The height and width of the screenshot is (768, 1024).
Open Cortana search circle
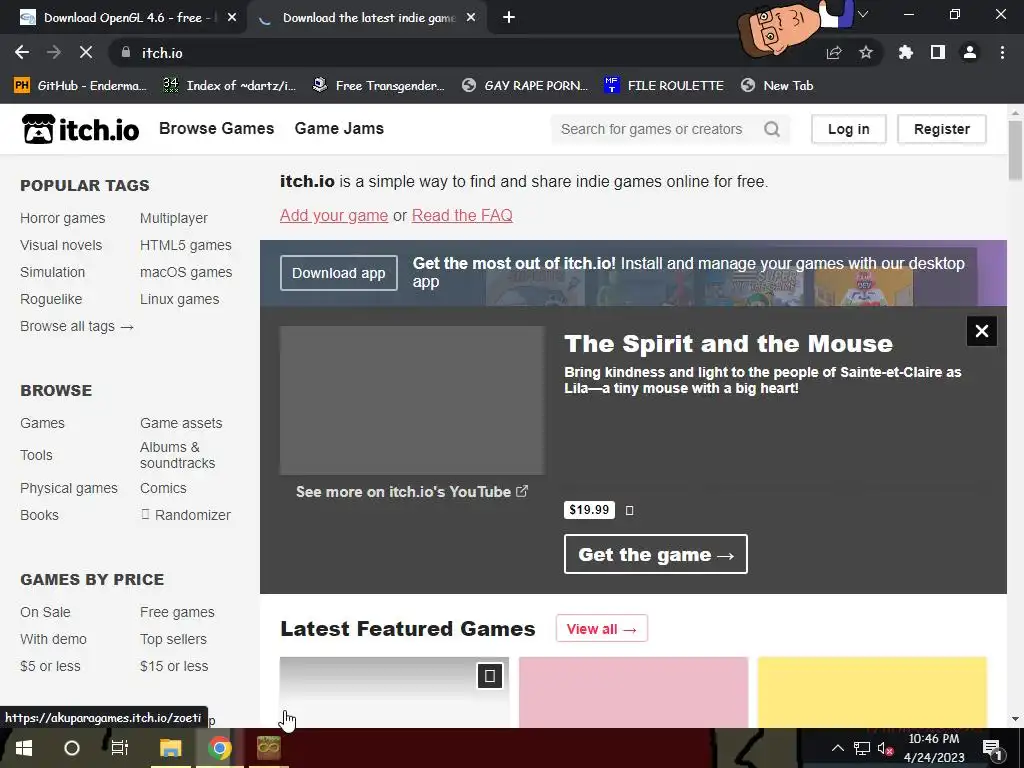pyautogui.click(x=72, y=748)
